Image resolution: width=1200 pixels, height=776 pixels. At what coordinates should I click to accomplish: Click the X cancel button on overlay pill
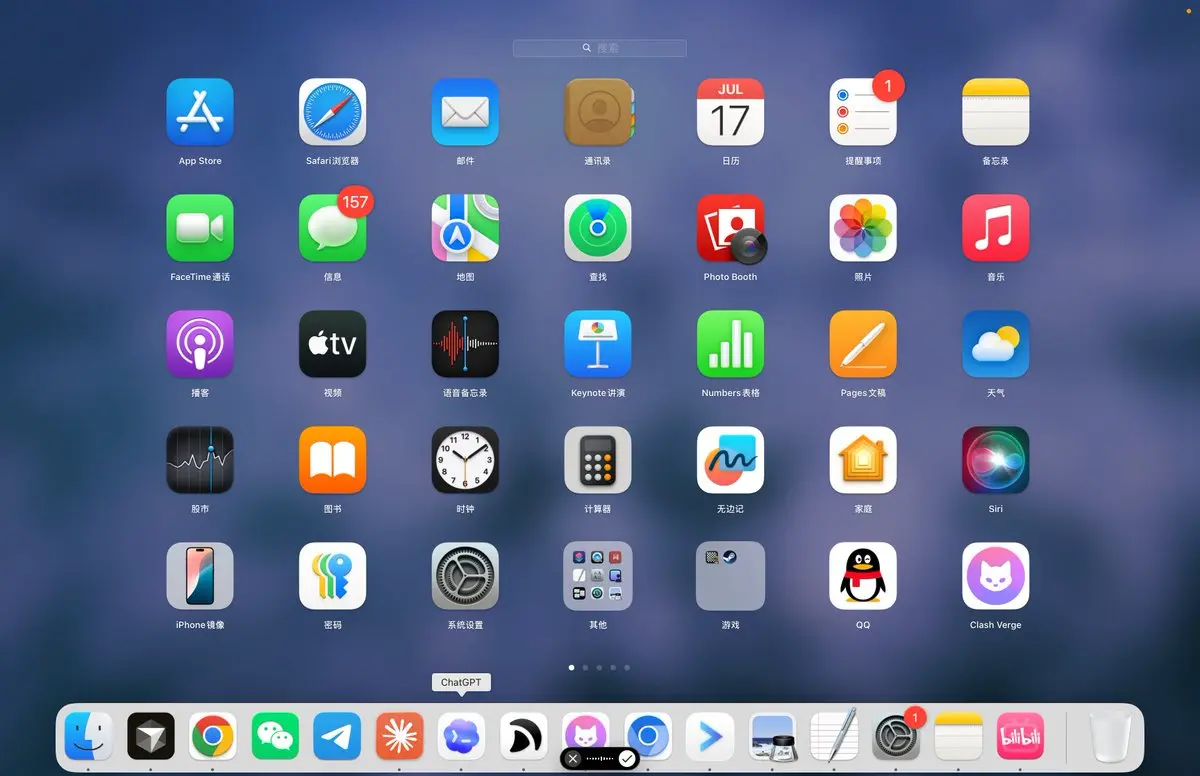[573, 759]
